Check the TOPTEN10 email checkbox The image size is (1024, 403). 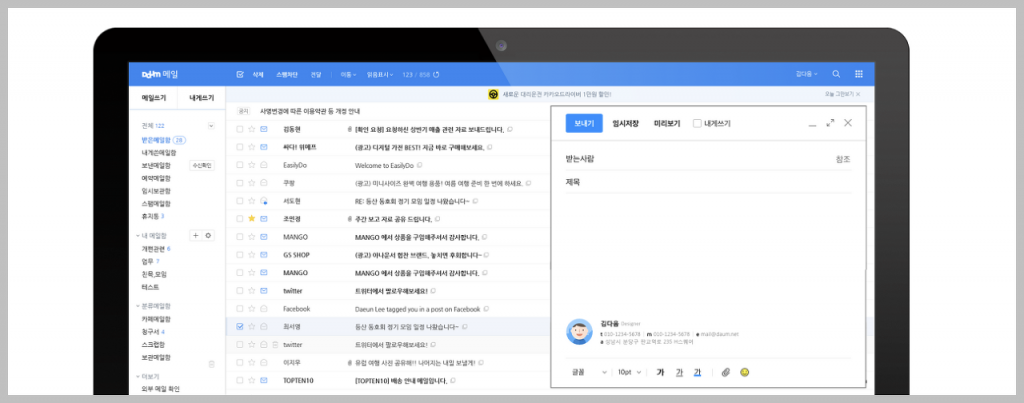pos(240,380)
